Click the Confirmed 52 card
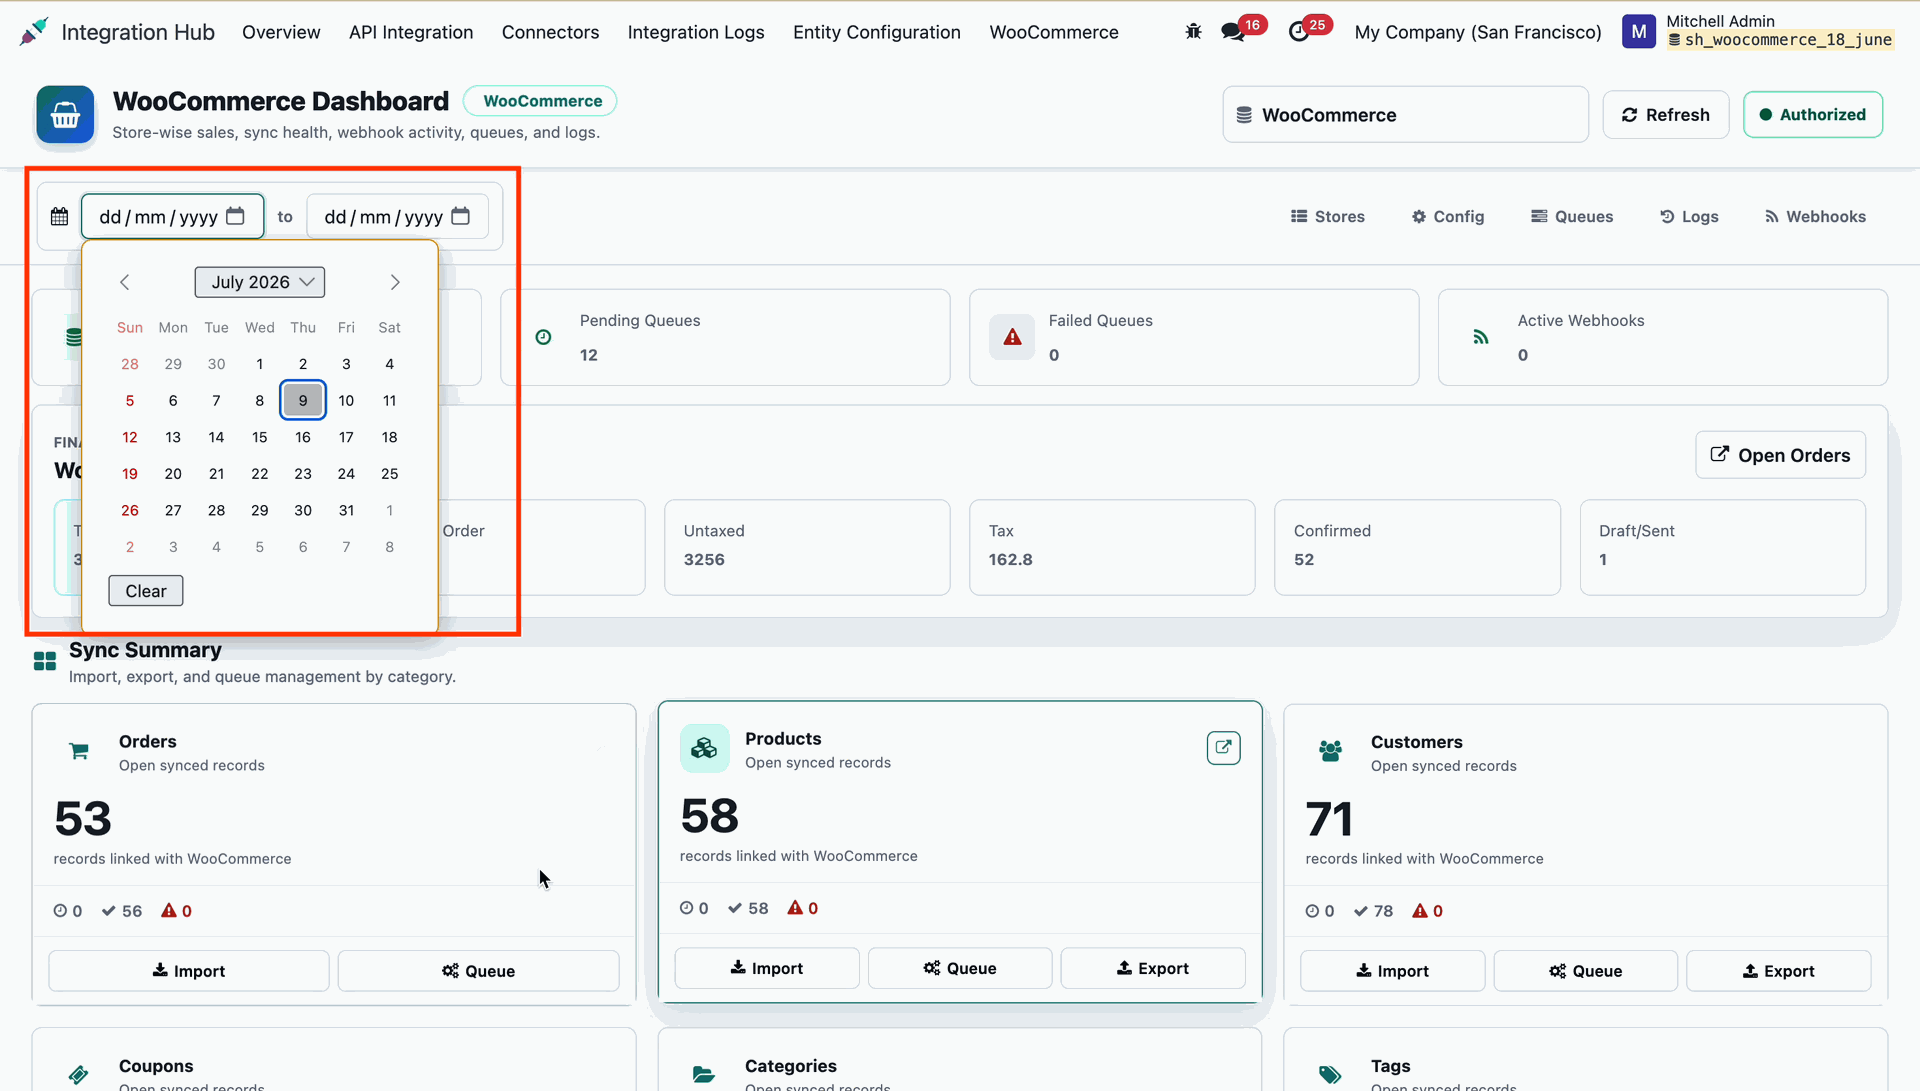This screenshot has width=1920, height=1091. [1417, 547]
